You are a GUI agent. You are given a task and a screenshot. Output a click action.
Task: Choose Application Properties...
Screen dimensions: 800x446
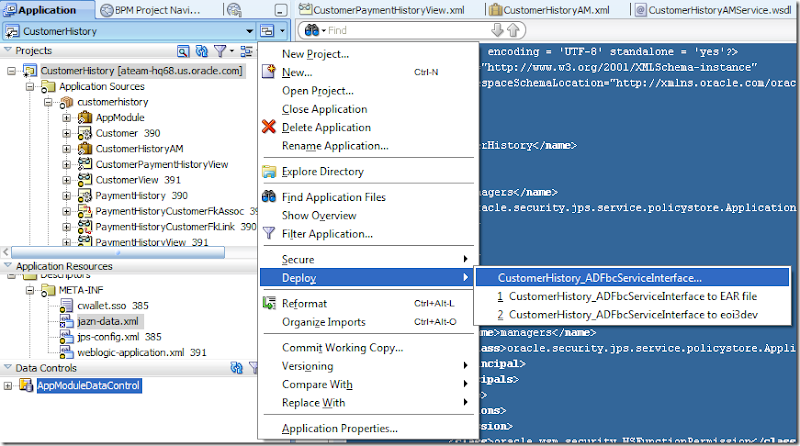[339, 429]
